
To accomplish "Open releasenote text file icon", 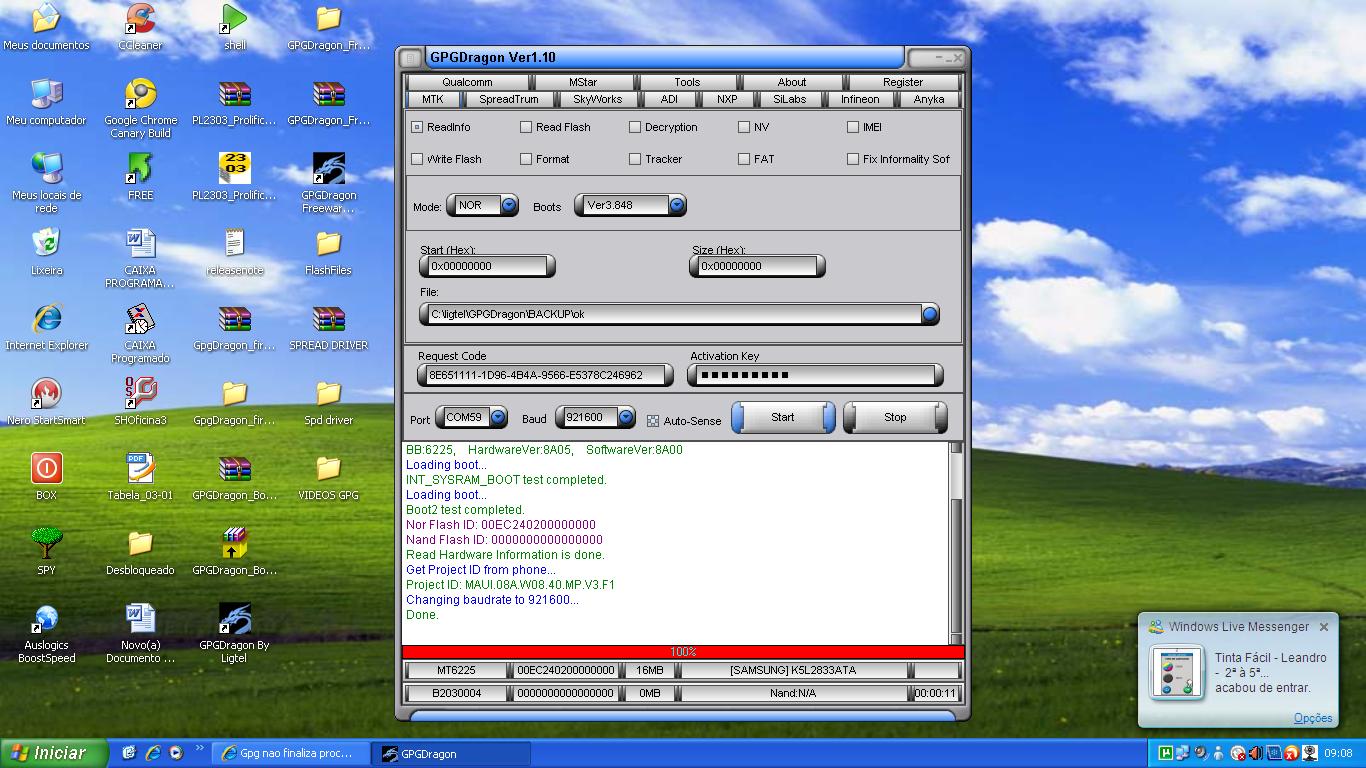I will tap(234, 252).
